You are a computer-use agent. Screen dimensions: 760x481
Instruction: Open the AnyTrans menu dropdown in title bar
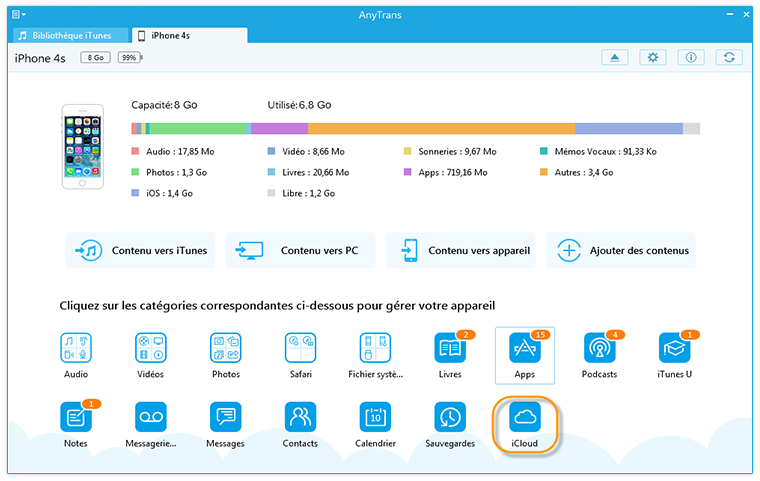(18, 15)
